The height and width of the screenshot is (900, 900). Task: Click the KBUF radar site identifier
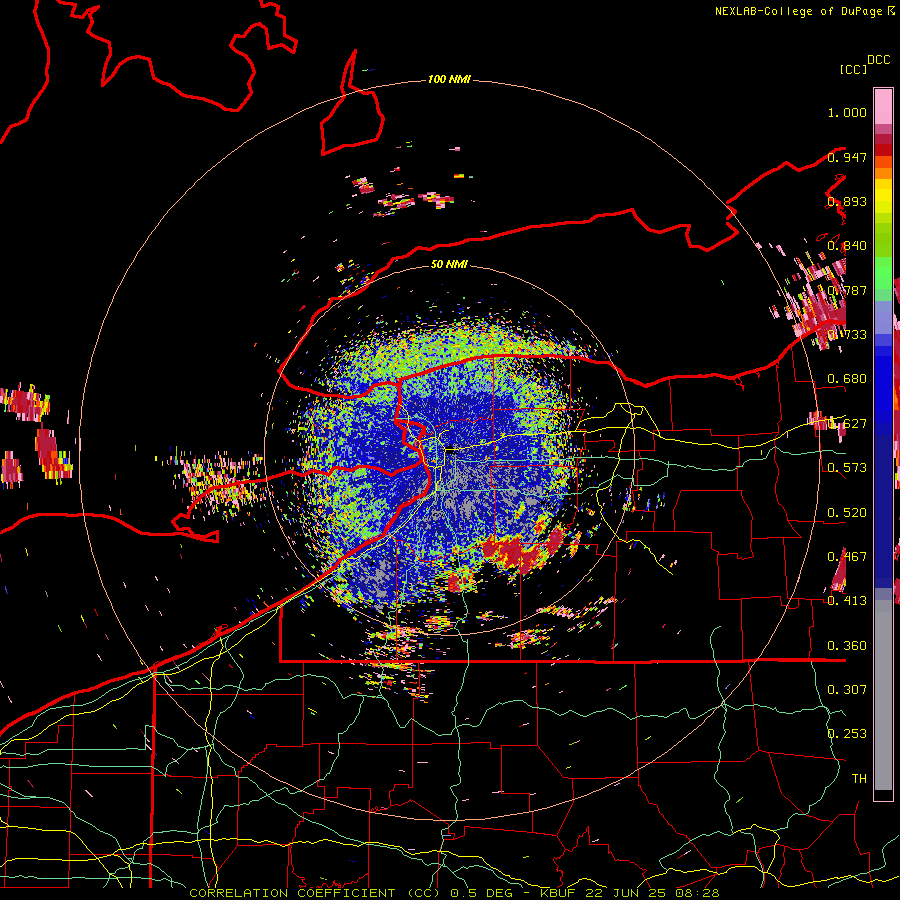tap(557, 893)
